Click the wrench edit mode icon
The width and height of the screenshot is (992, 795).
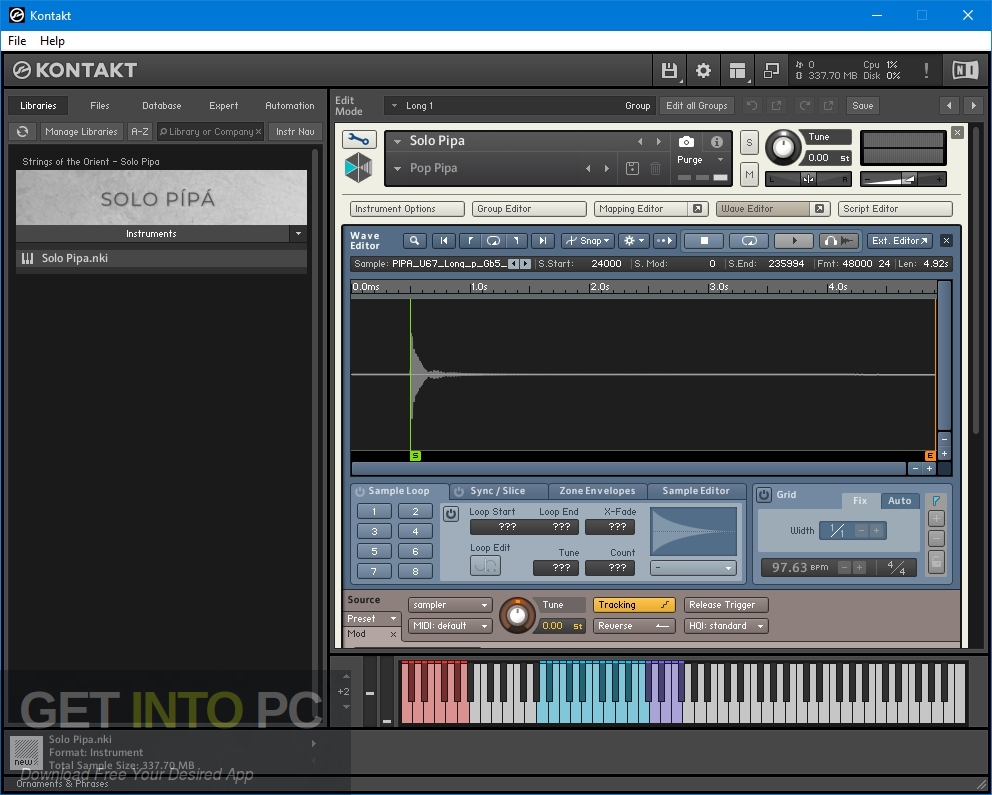tap(359, 139)
